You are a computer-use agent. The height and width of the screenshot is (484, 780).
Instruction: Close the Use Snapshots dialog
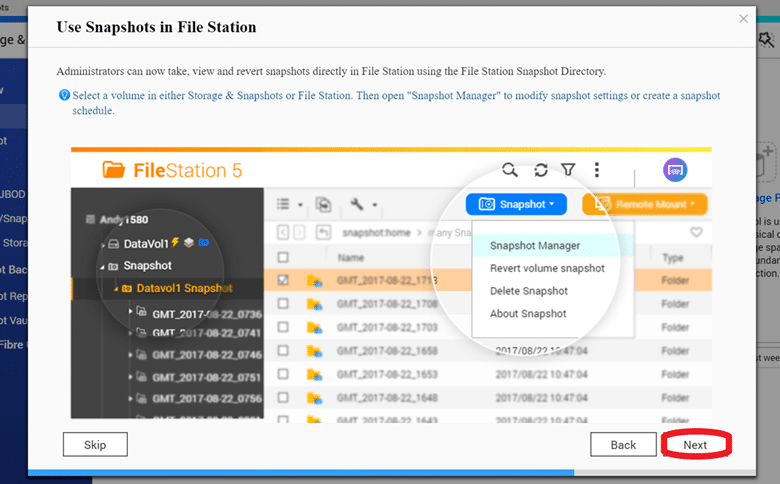pos(743,19)
